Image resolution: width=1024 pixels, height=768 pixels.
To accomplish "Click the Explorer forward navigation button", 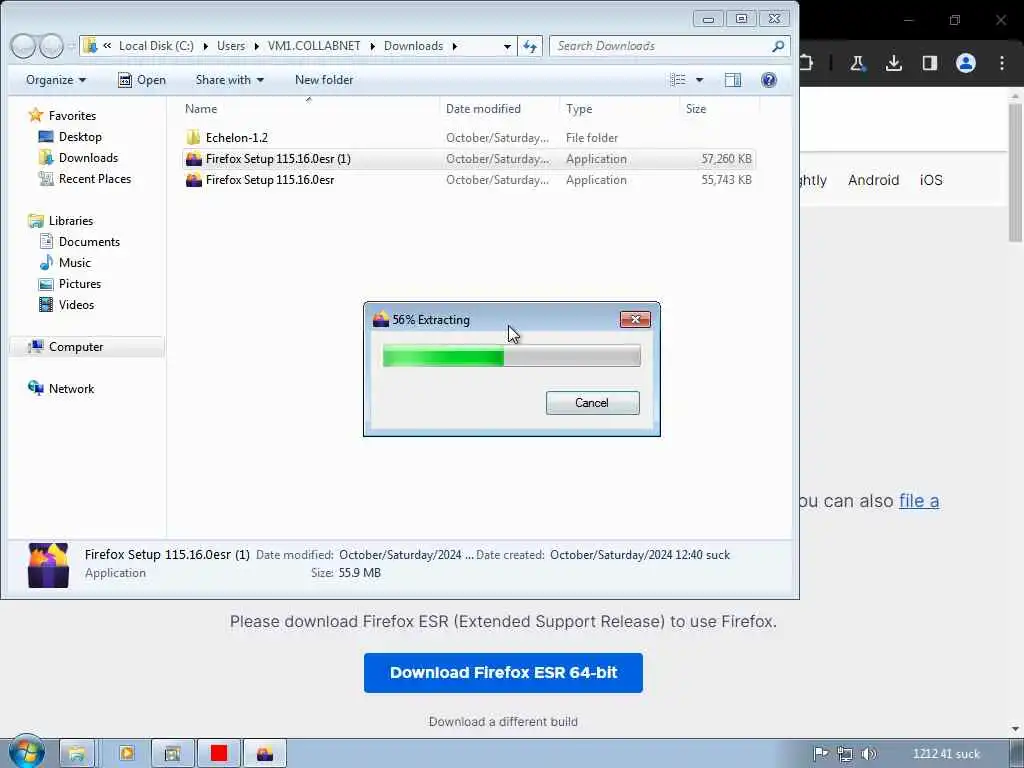I will tap(51, 46).
